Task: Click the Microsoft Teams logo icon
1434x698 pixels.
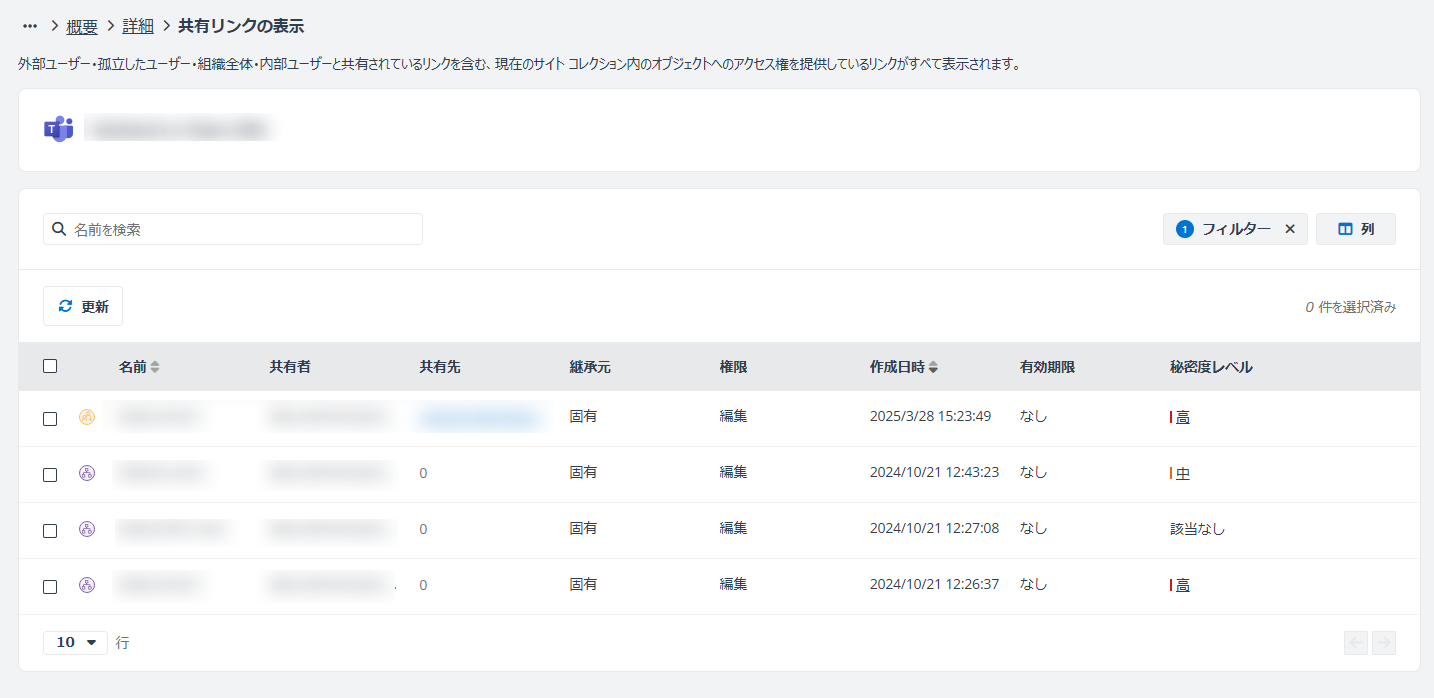Action: 58,129
